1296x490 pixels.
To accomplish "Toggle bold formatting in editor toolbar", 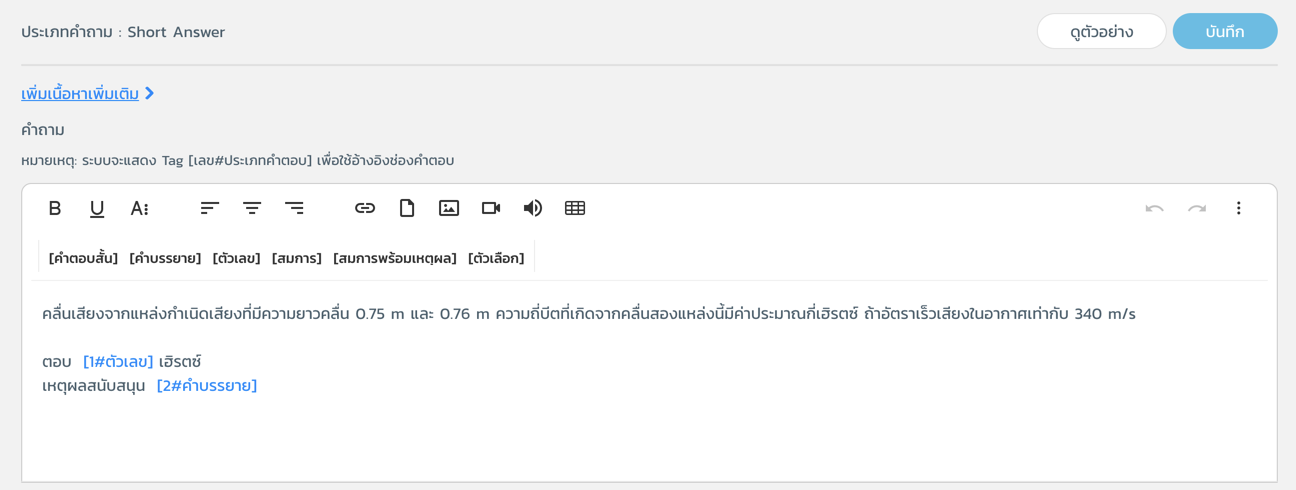I will [x=55, y=208].
